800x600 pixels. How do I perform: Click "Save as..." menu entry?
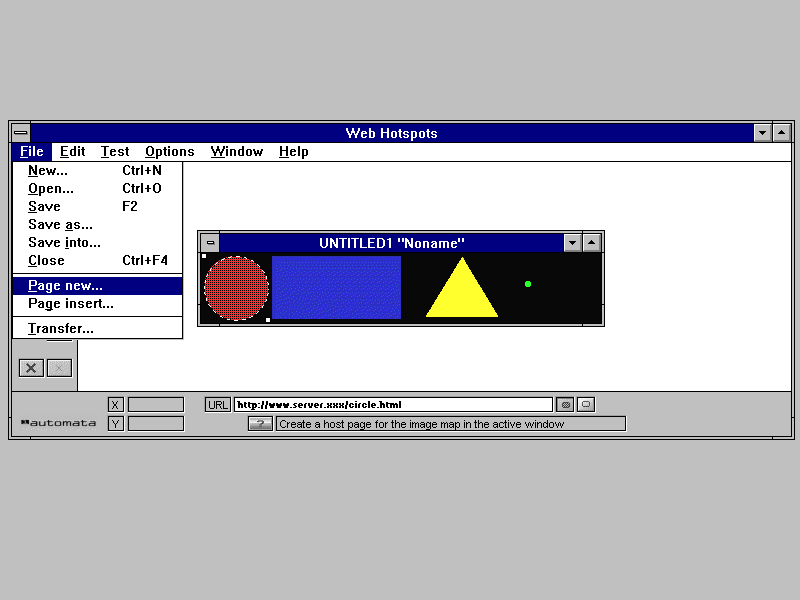click(x=60, y=224)
